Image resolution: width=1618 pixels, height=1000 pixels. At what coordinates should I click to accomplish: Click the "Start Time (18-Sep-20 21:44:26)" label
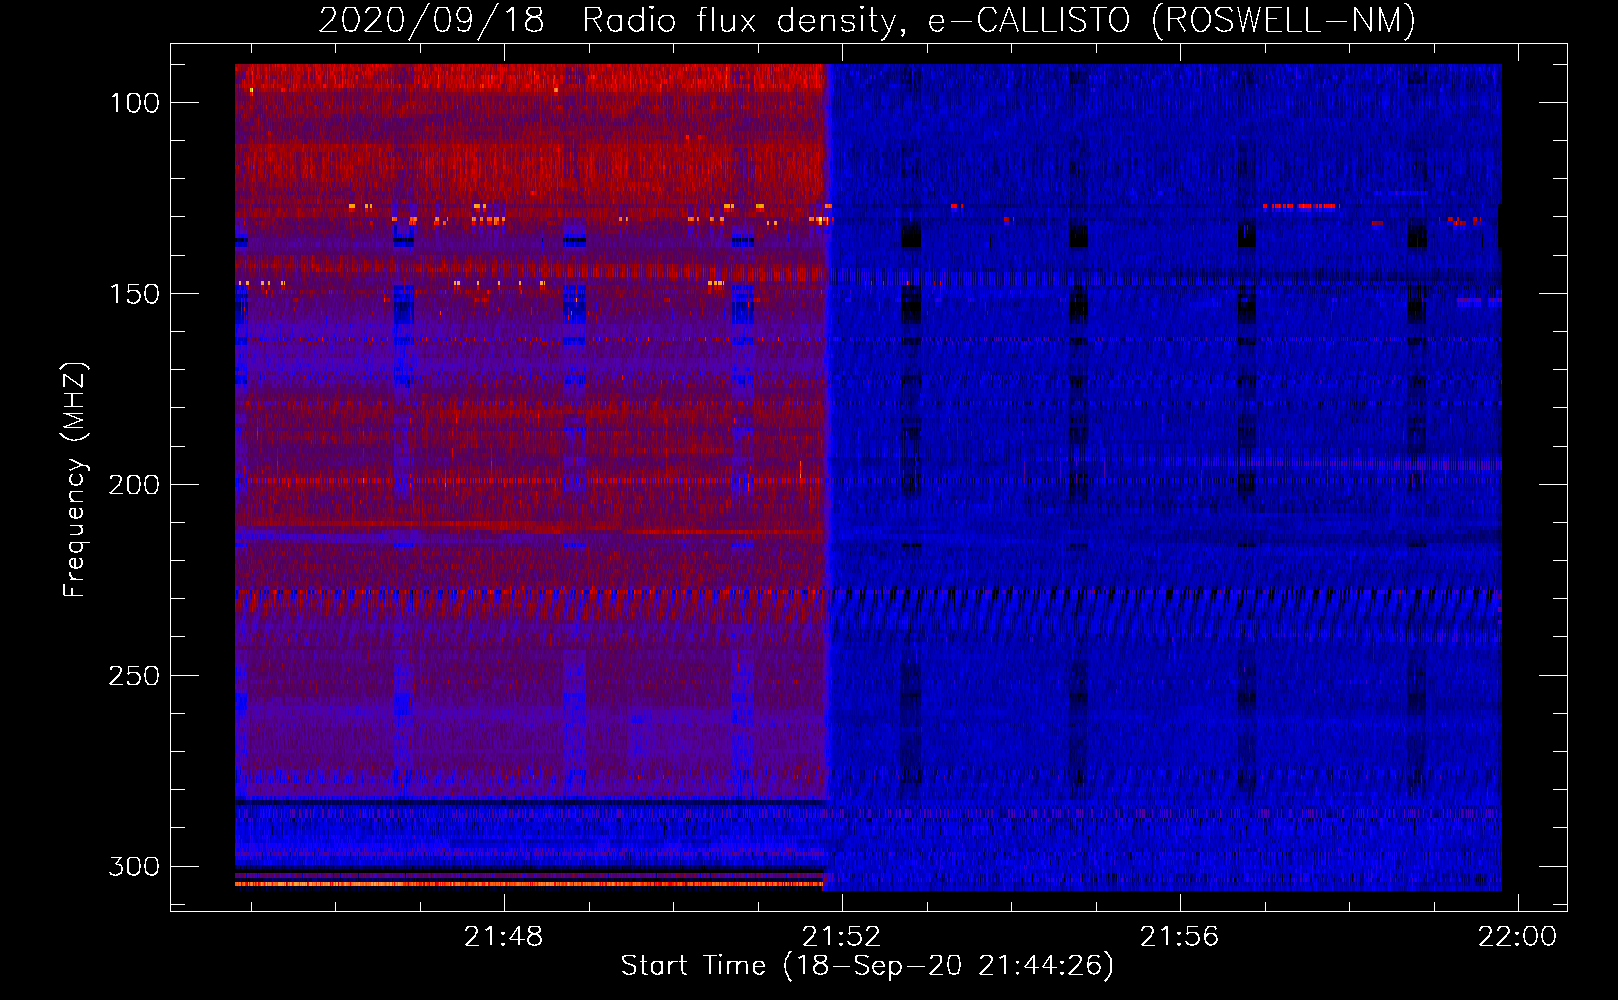point(867,966)
